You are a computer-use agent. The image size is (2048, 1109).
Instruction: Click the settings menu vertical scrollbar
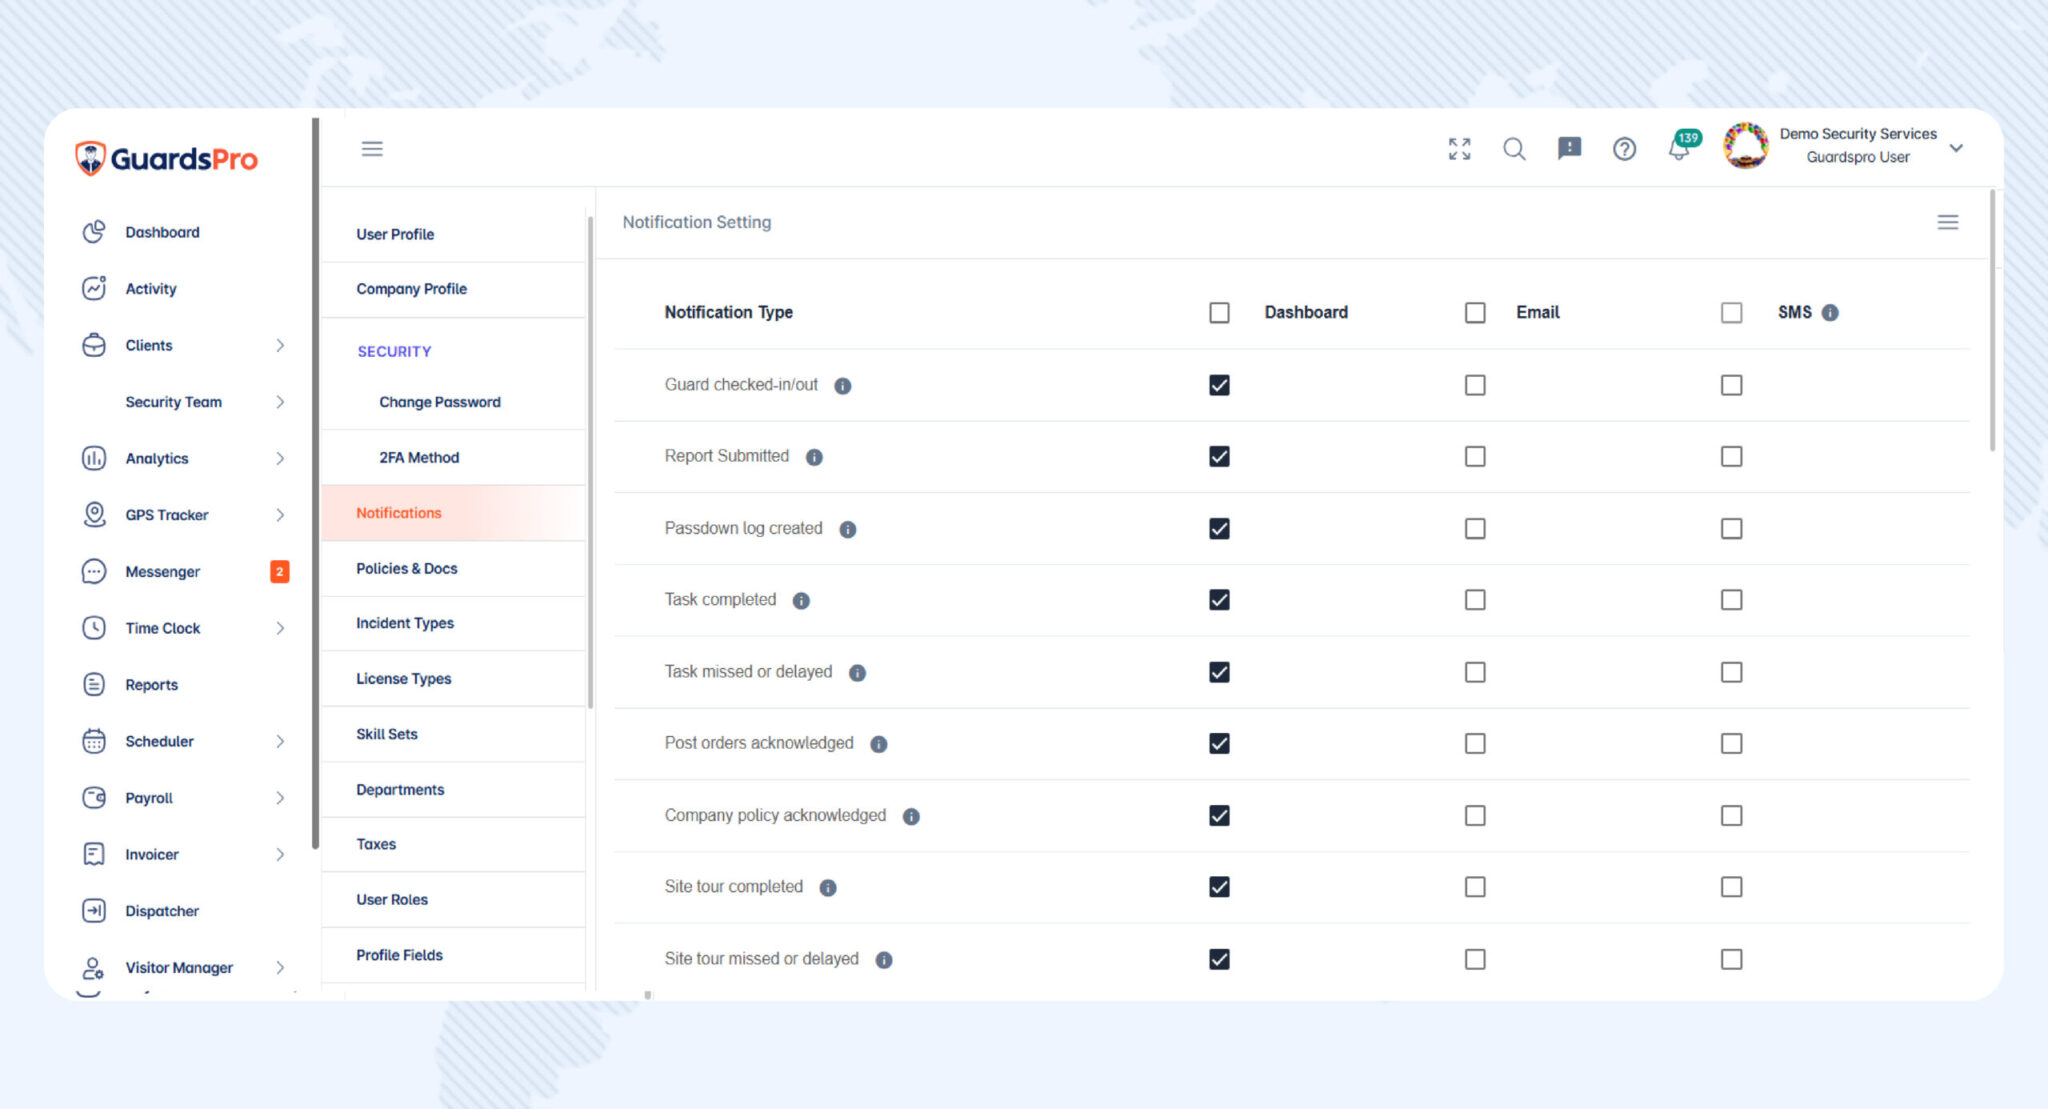click(x=590, y=460)
